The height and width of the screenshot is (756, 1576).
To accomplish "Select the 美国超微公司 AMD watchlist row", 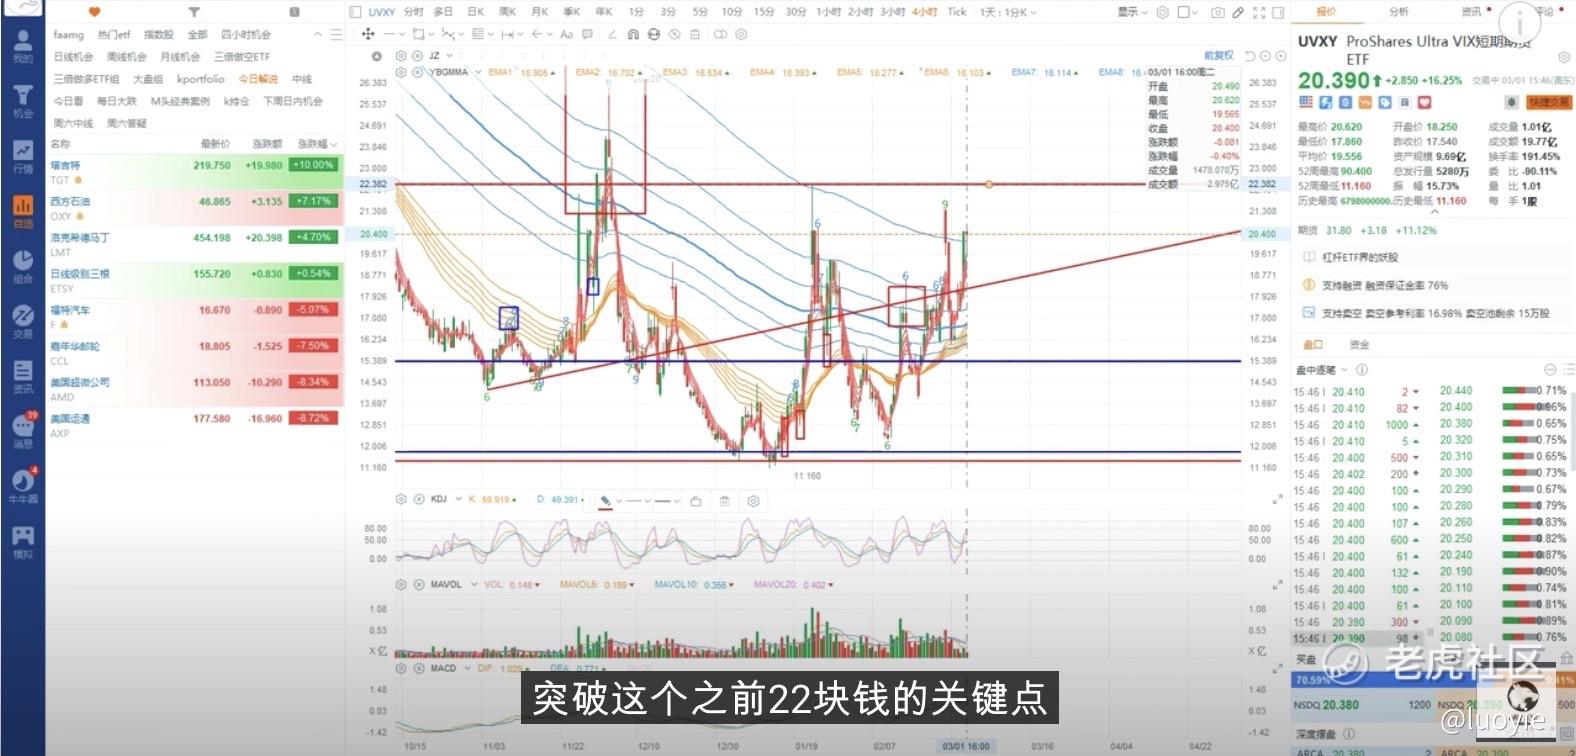I will click(x=195, y=389).
